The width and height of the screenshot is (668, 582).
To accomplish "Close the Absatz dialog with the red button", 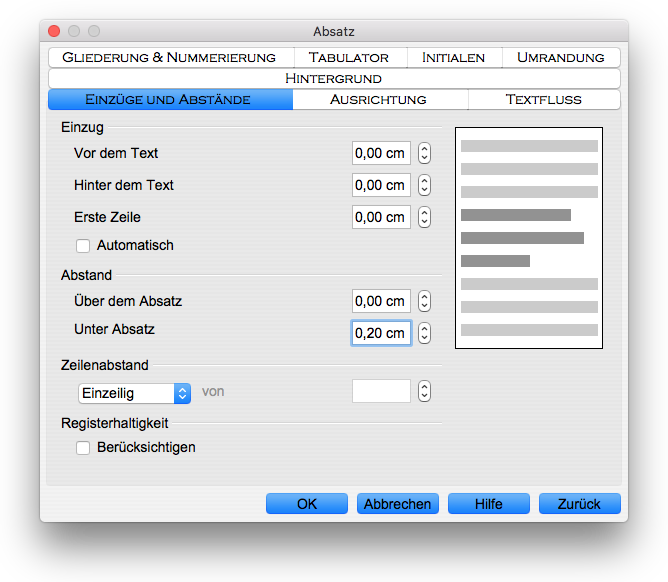I will tap(54, 31).
